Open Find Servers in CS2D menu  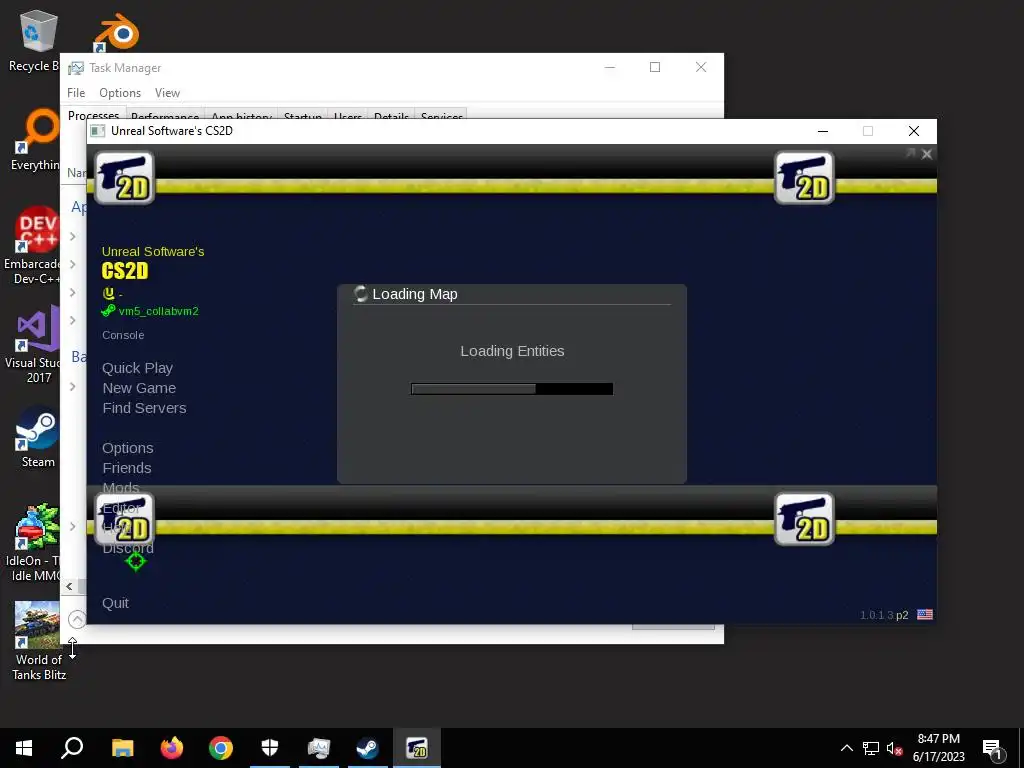[144, 408]
